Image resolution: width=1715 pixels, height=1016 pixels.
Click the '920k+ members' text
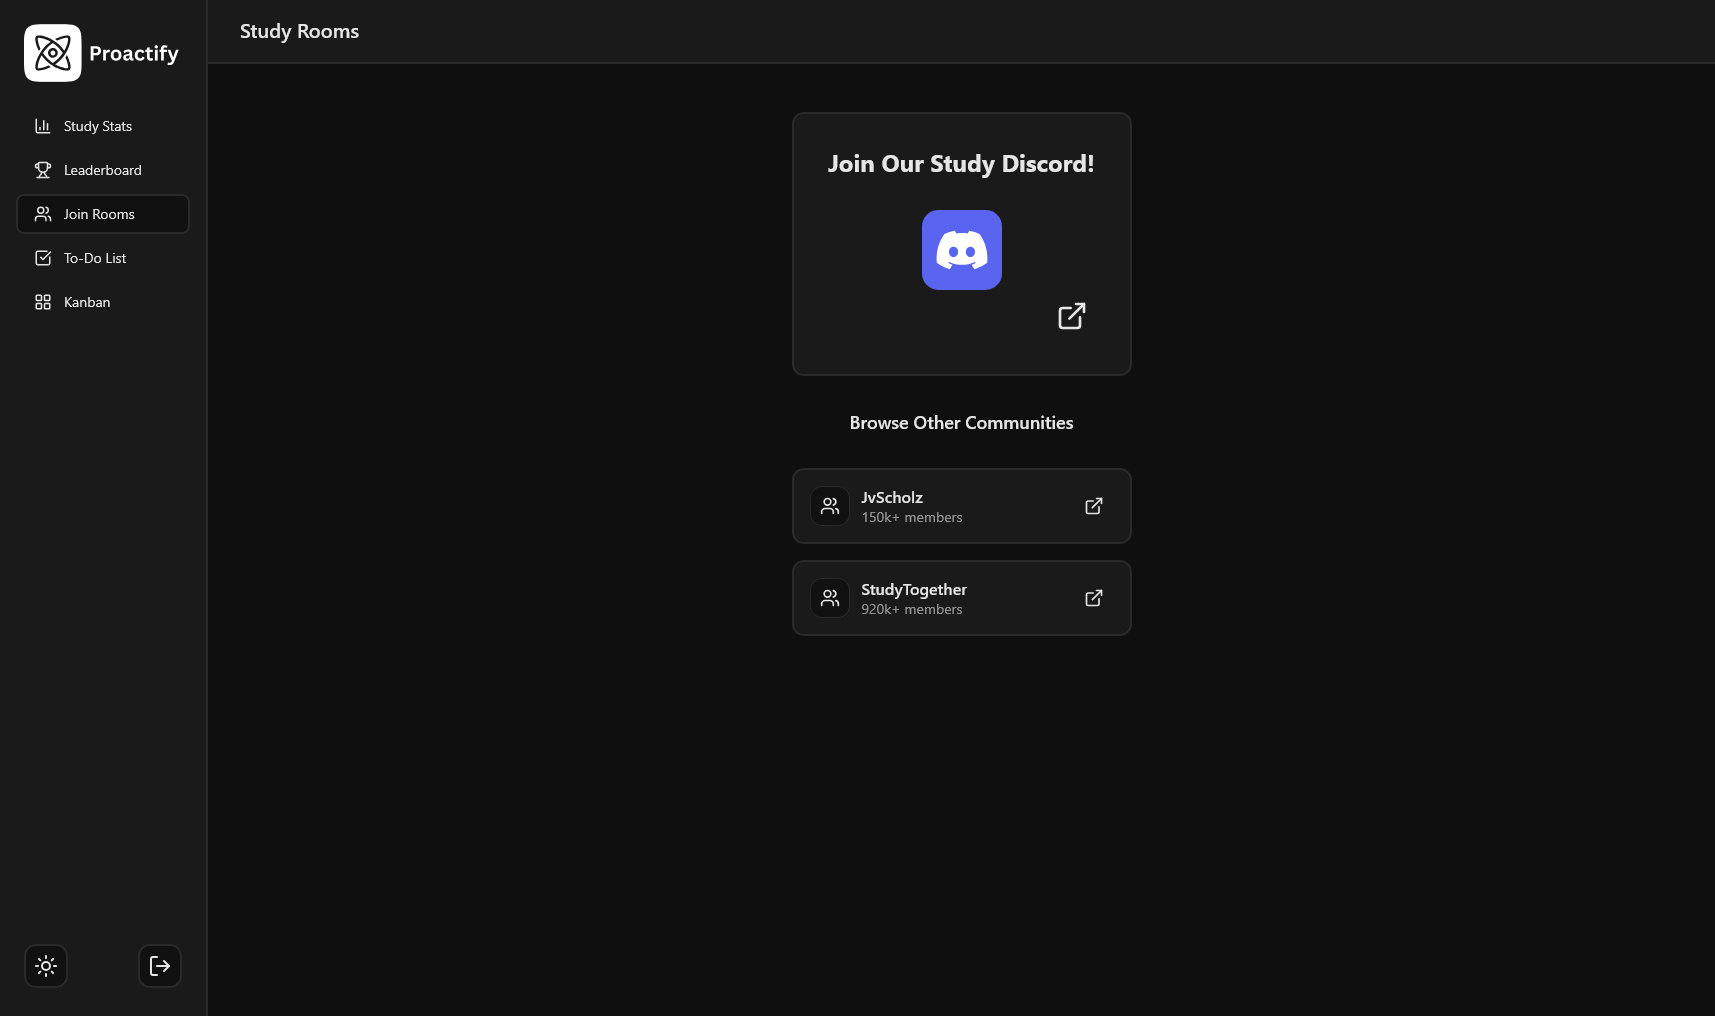pyautogui.click(x=912, y=610)
